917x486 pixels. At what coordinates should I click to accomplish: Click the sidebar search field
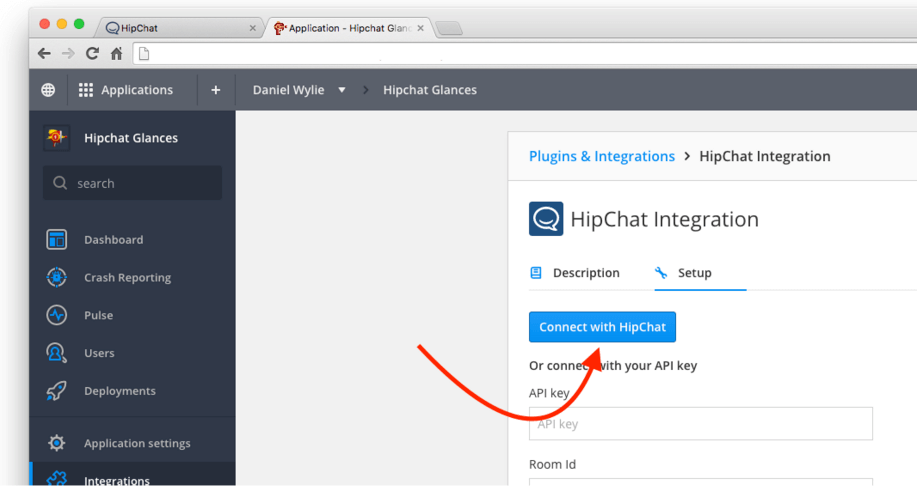[x=132, y=183]
